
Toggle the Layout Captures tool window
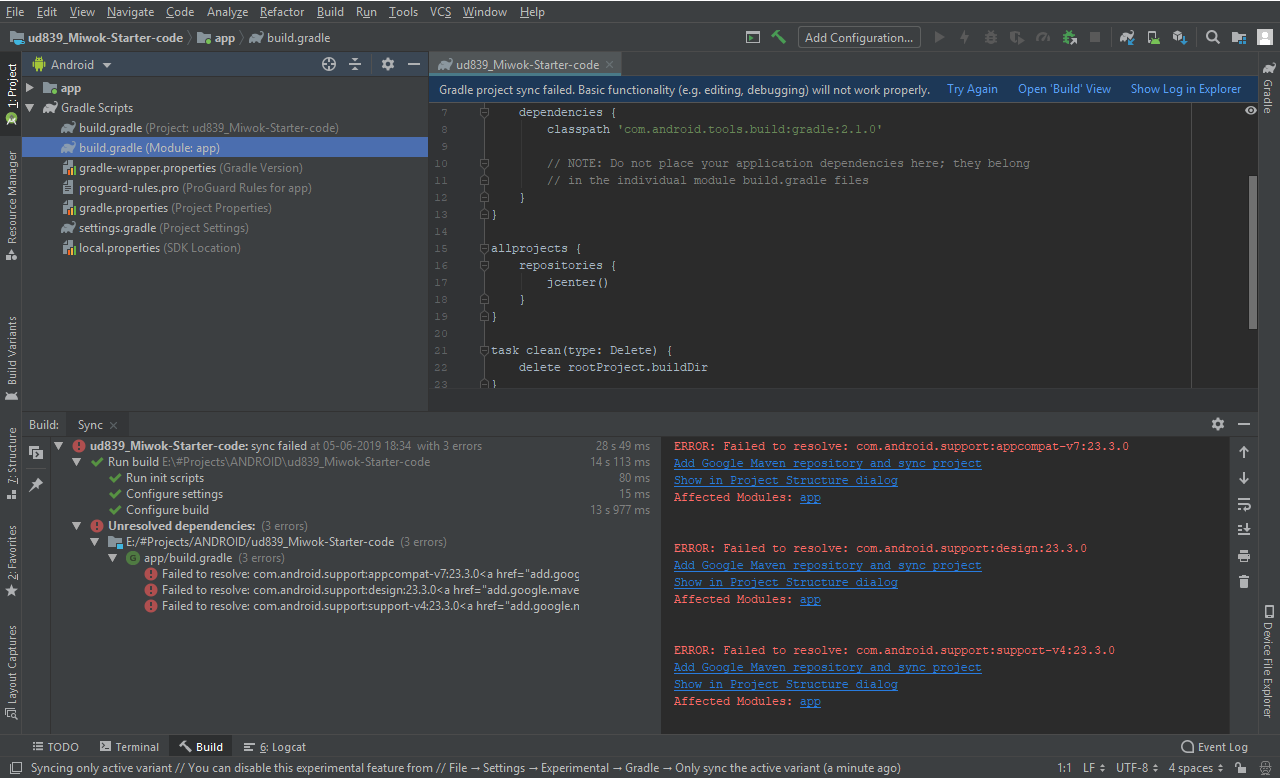pos(11,672)
